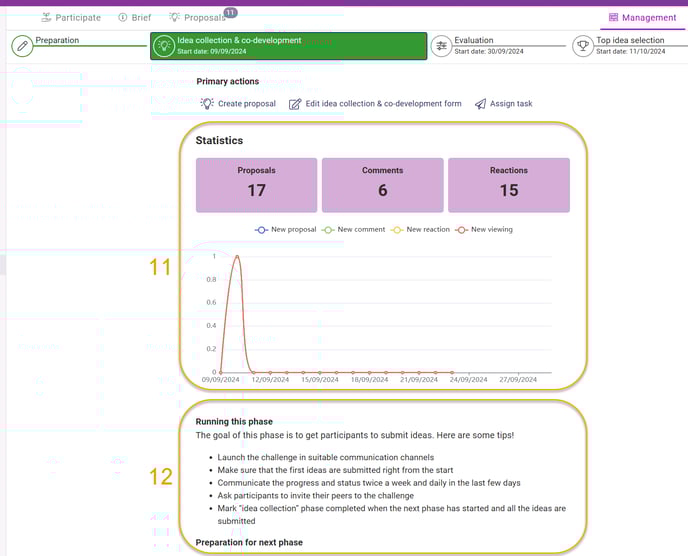The image size is (688, 556).
Task: Open the Evaluation phase
Action: point(498,45)
